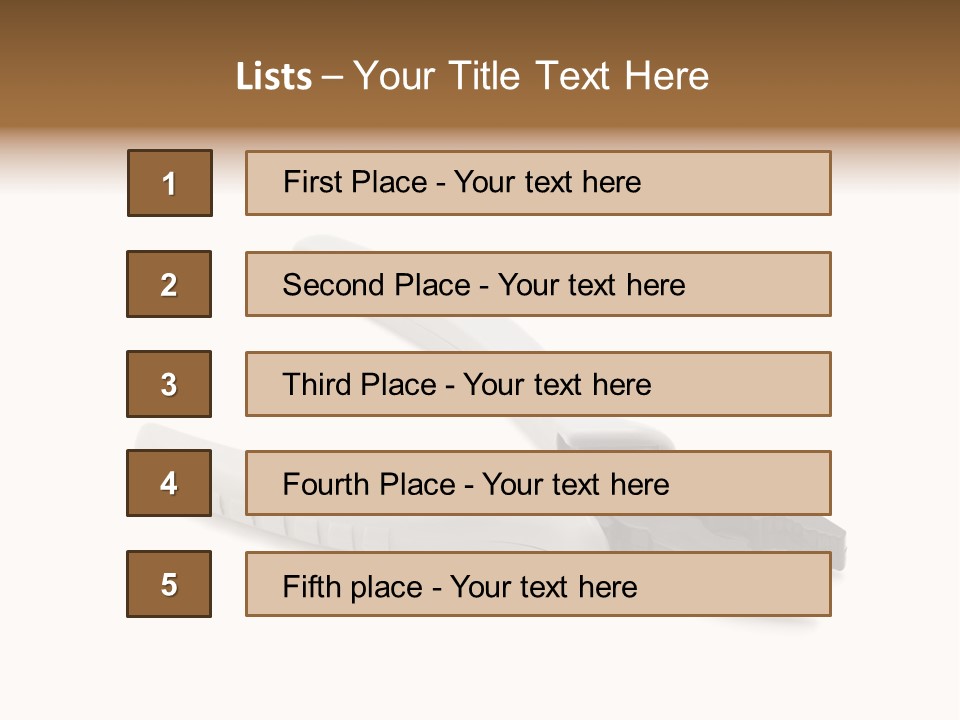Click the bold word "Lists" in the title
This screenshot has width=960, height=720.
pos(274,77)
